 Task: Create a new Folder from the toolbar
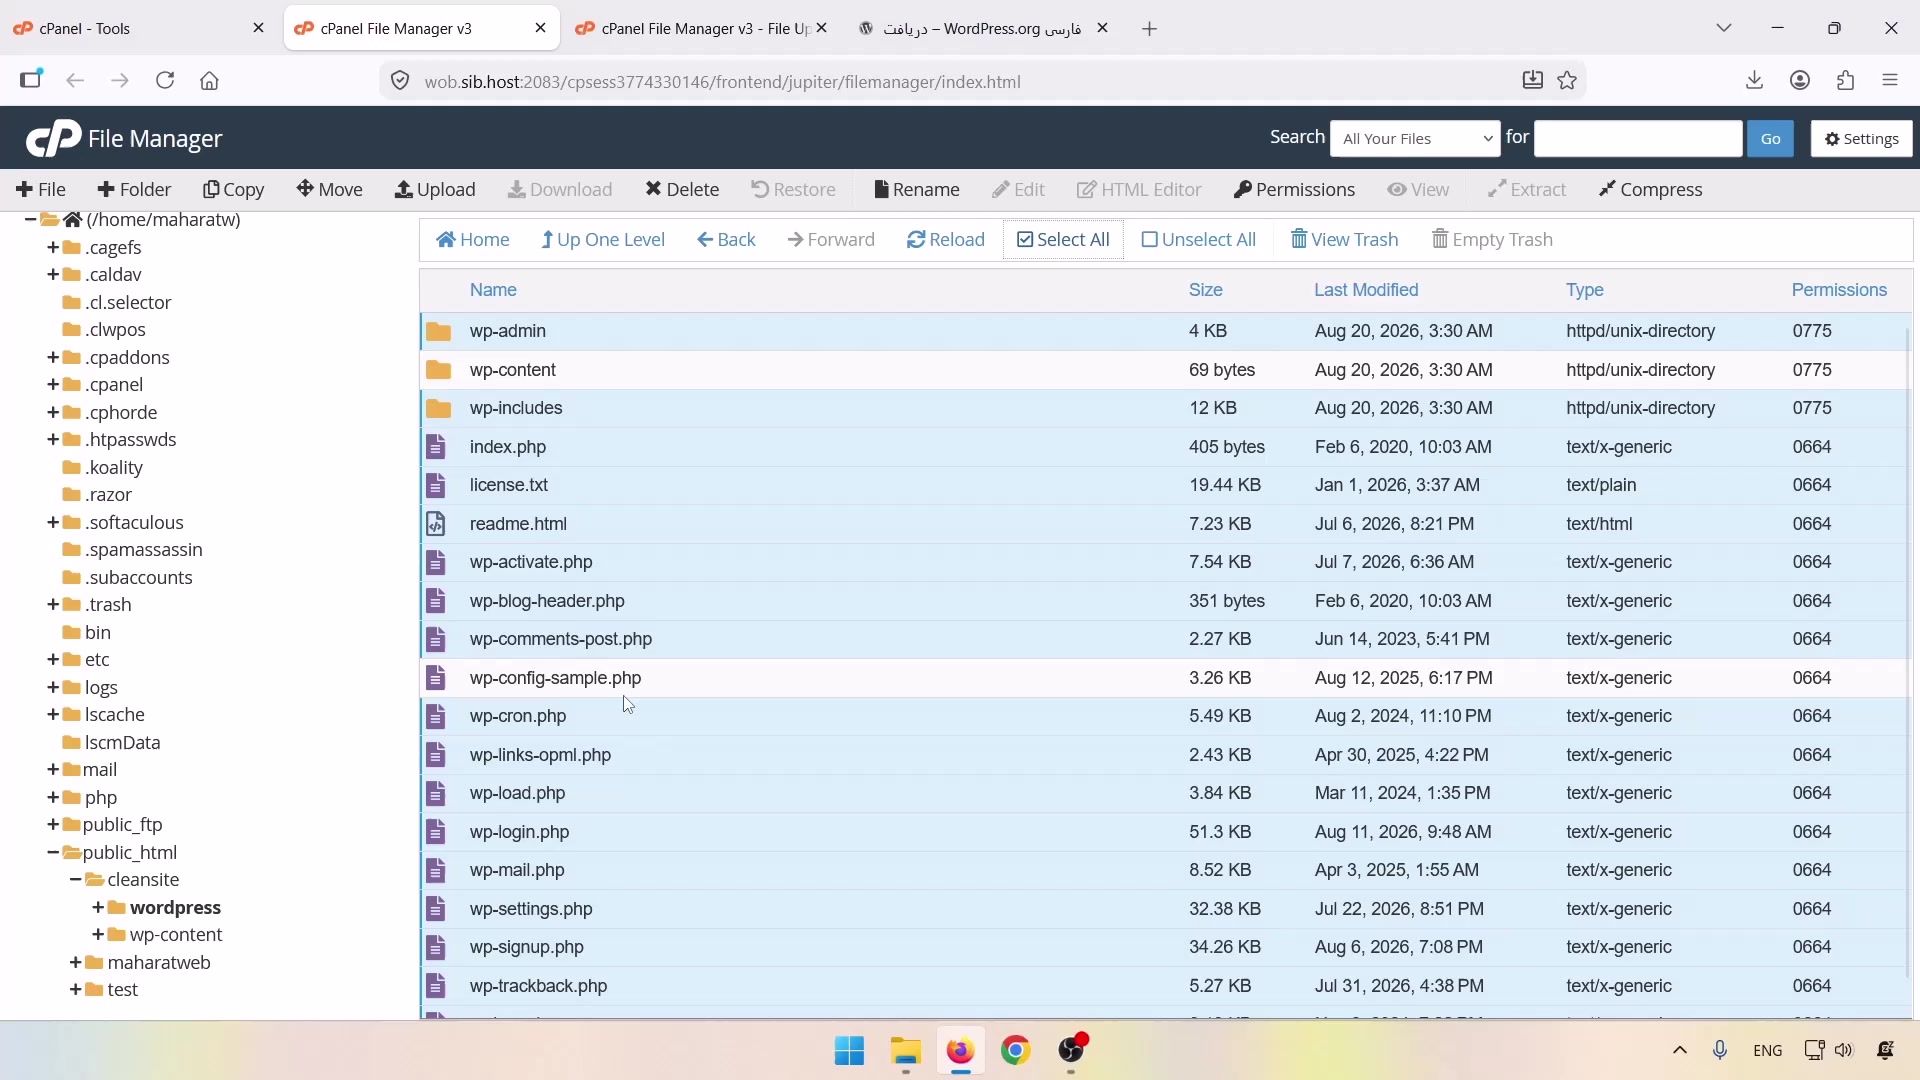pyautogui.click(x=135, y=190)
